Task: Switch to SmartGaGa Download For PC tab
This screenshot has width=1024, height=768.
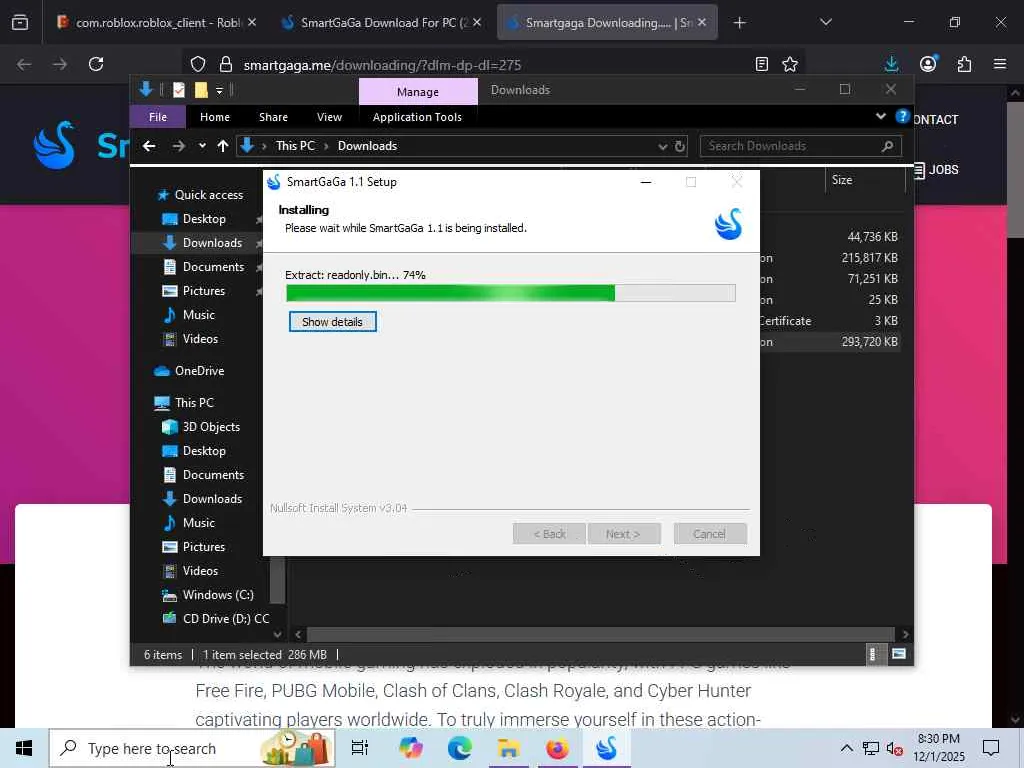Action: coord(382,23)
